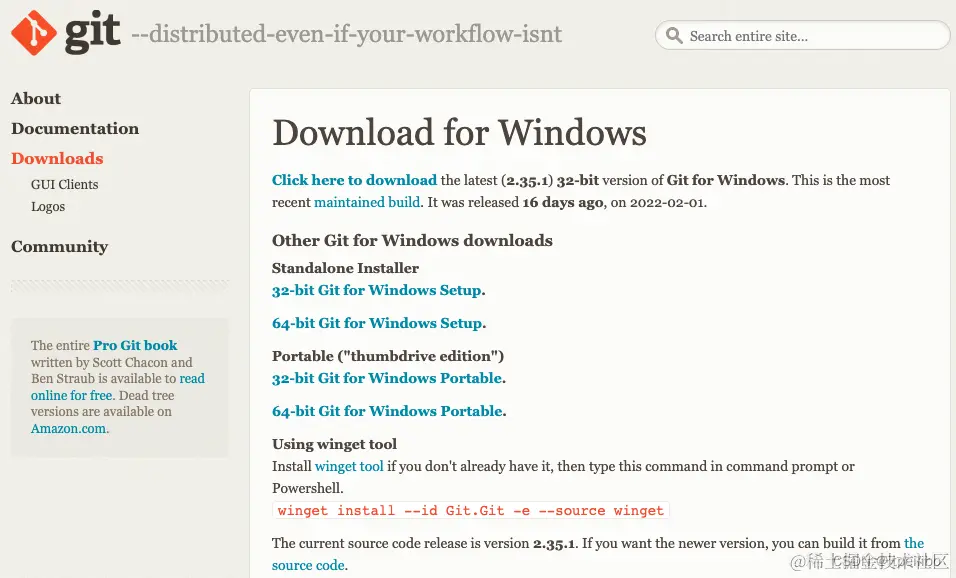Click the 'Other Git for Windows downloads' heading

[x=412, y=240]
